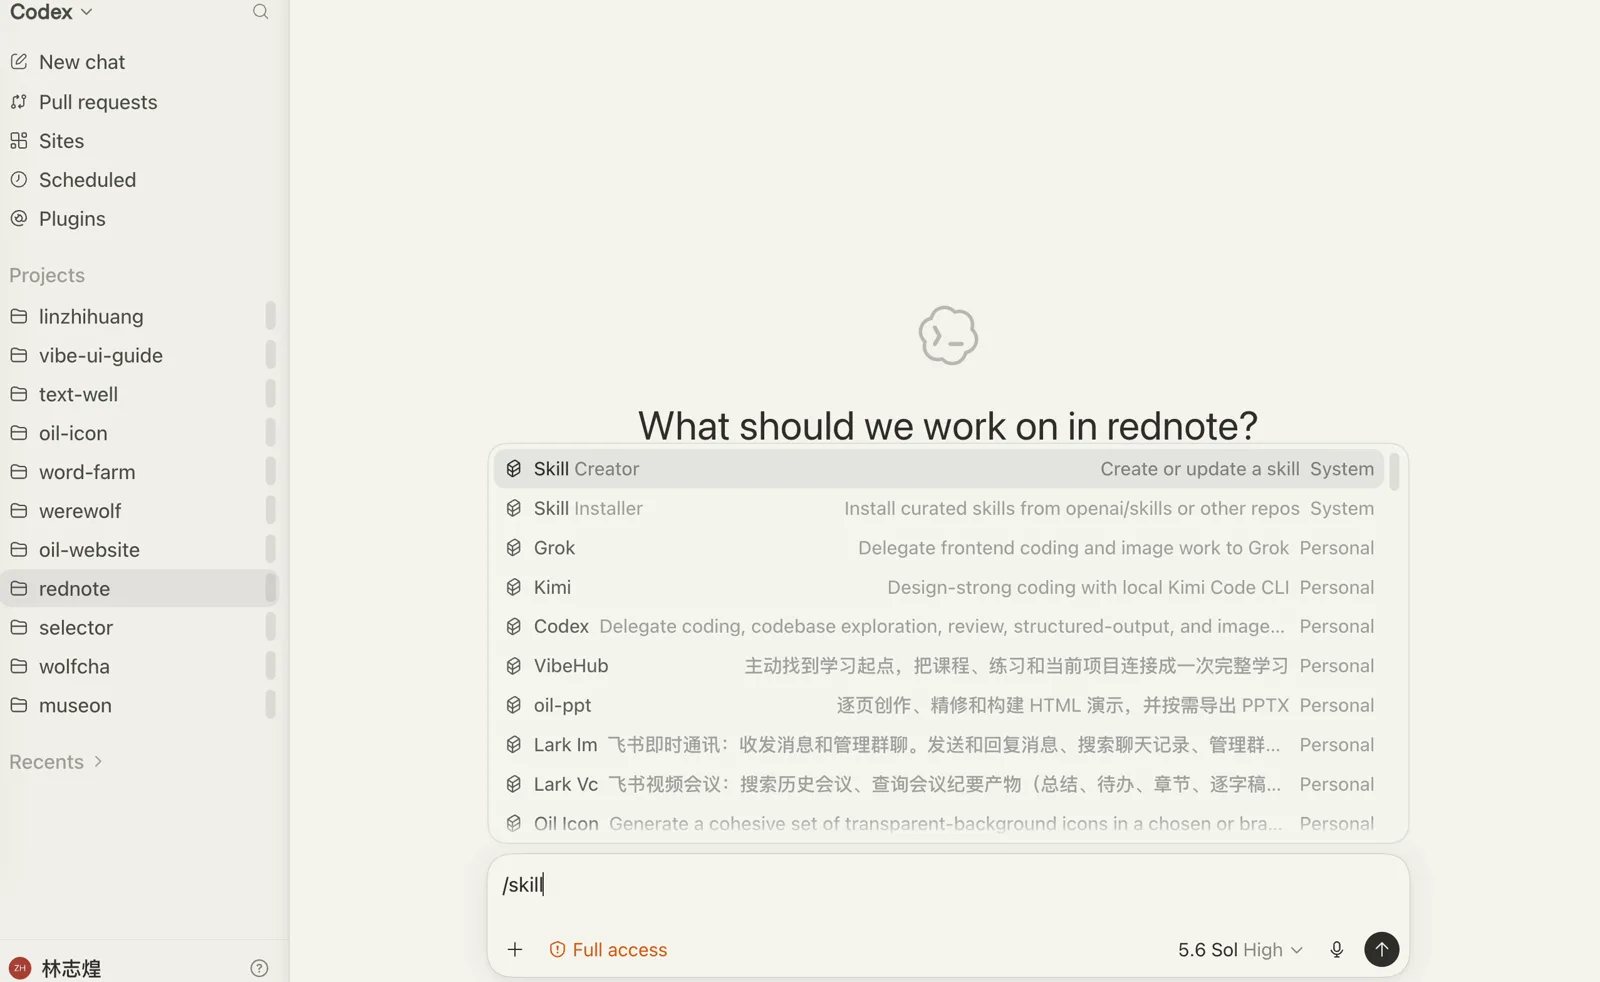1600x982 pixels.
Task: Open the help question mark icon
Action: [x=259, y=968]
